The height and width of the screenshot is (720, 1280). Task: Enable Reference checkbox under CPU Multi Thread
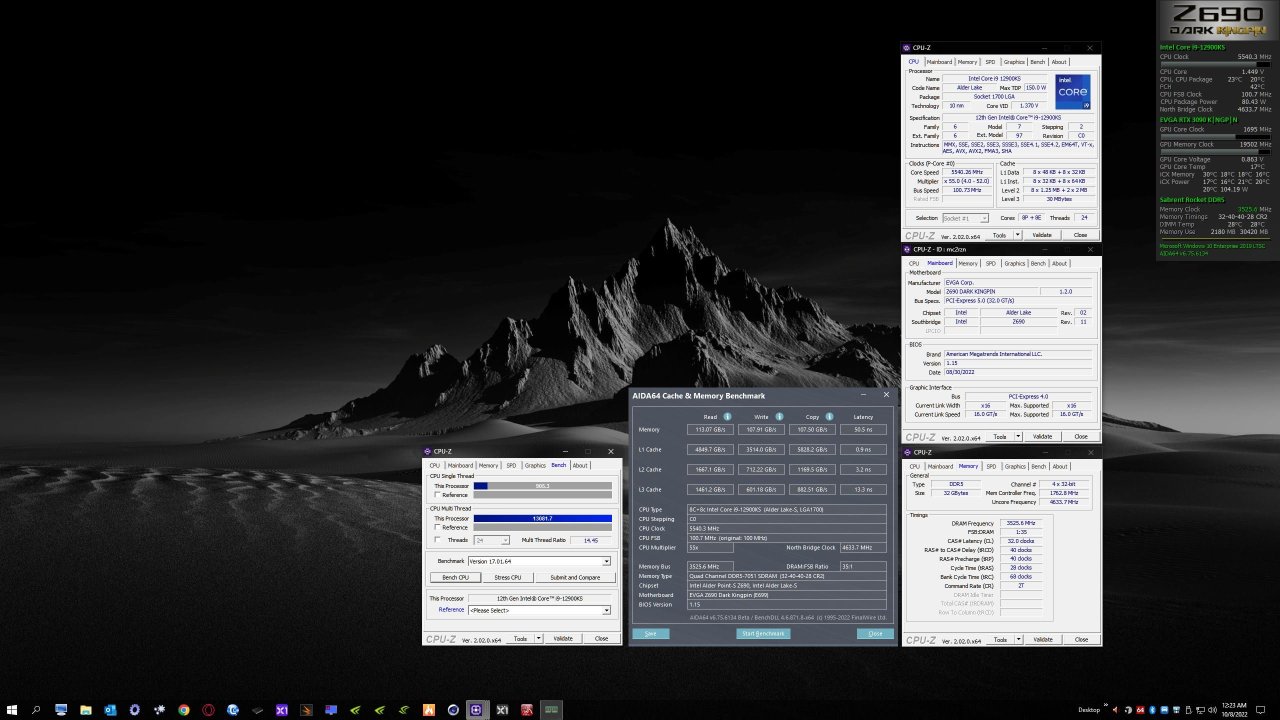438,528
